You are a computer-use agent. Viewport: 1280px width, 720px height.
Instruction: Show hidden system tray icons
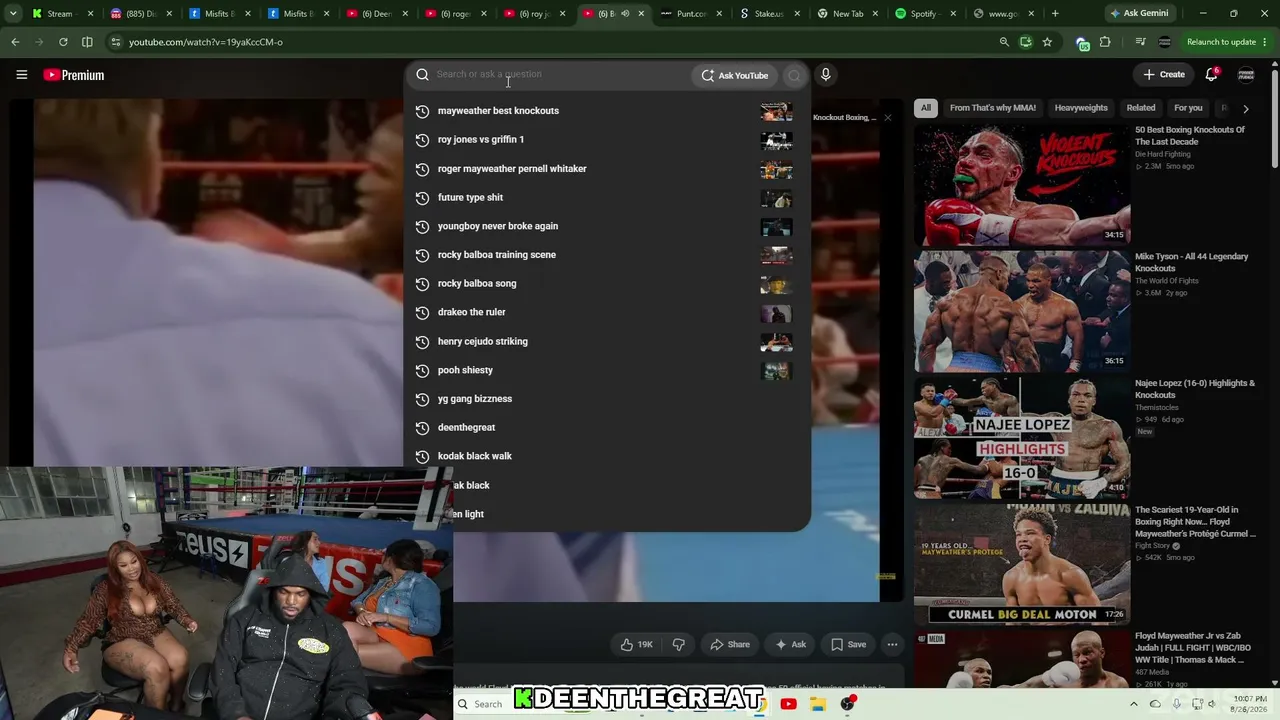point(1133,704)
